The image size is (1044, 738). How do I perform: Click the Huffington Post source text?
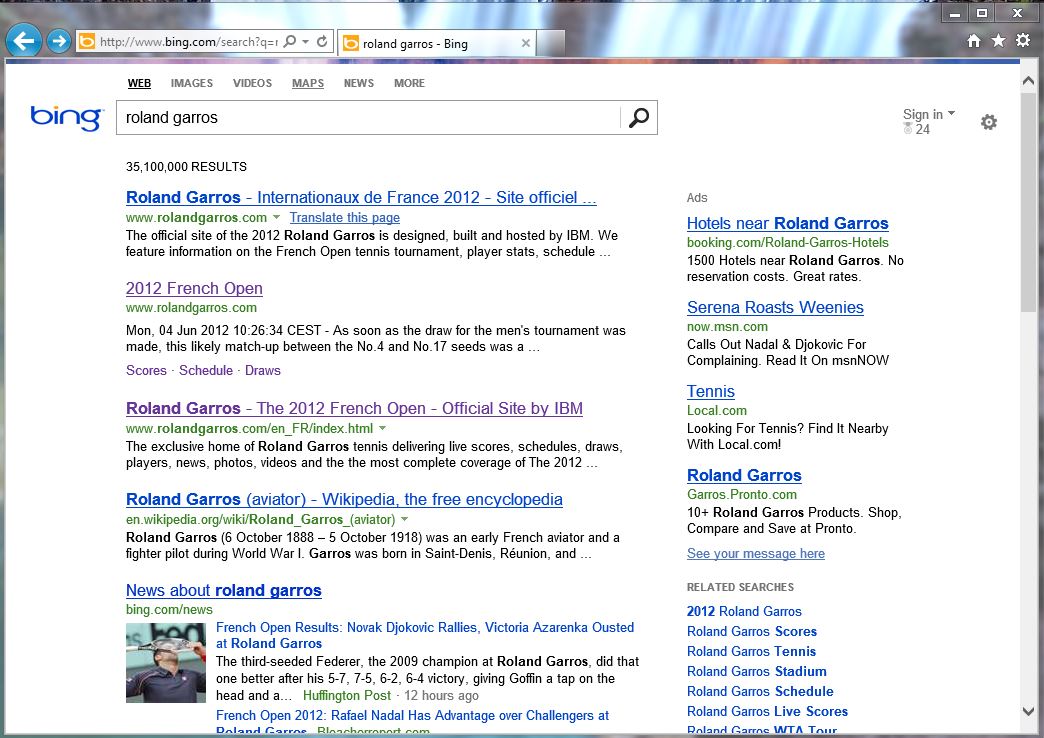pos(346,695)
